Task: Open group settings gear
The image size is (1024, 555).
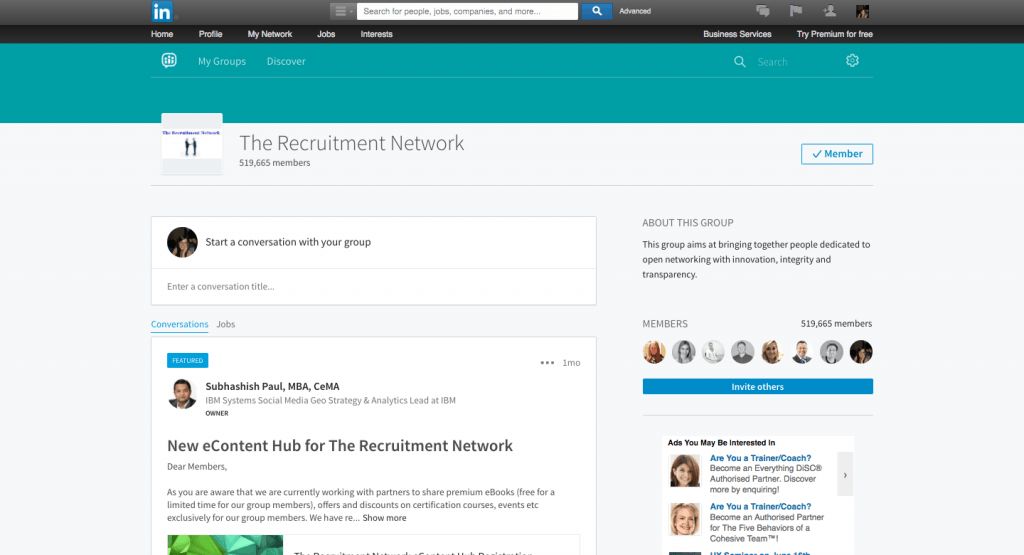Action: point(852,61)
